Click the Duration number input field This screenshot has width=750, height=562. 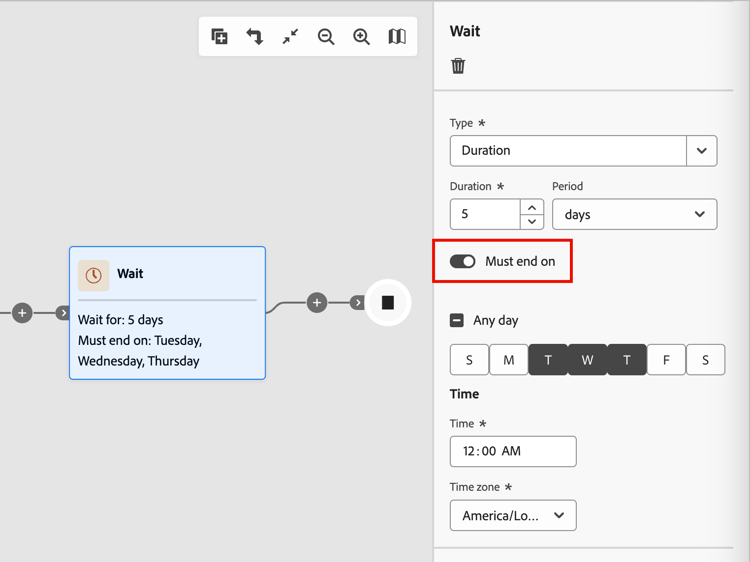click(485, 214)
